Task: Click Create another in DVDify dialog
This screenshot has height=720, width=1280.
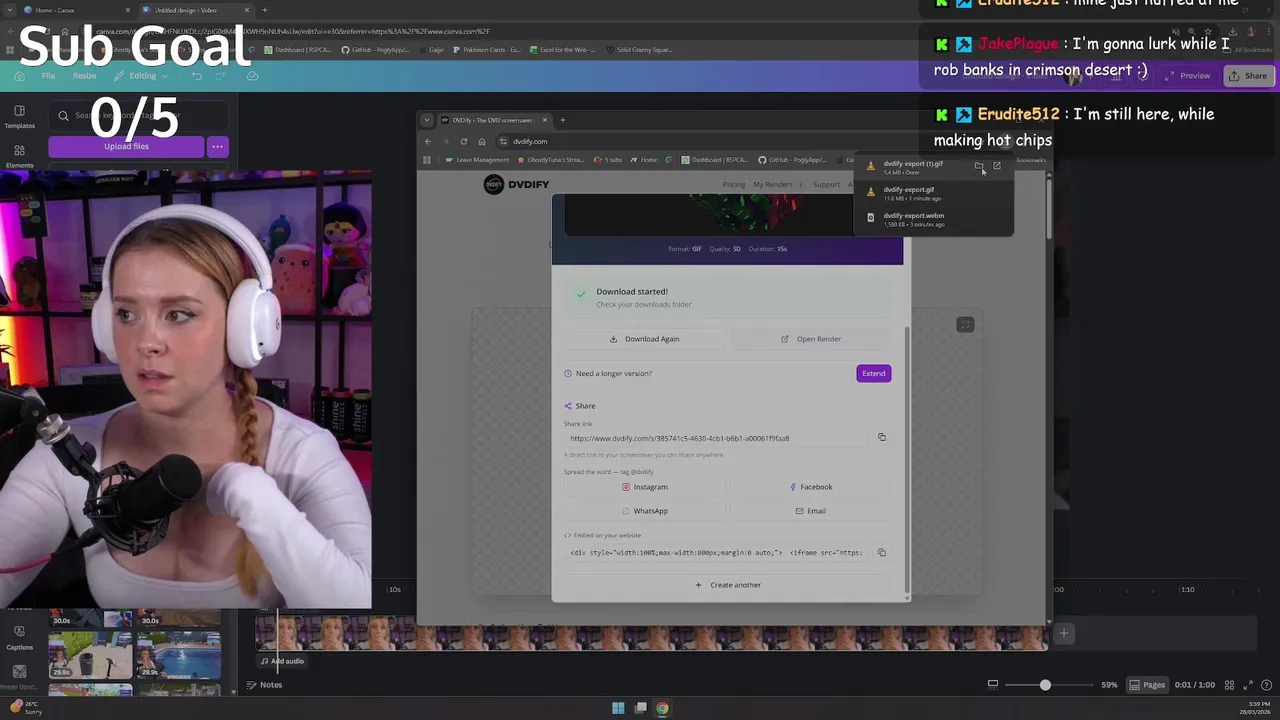Action: coord(728,585)
